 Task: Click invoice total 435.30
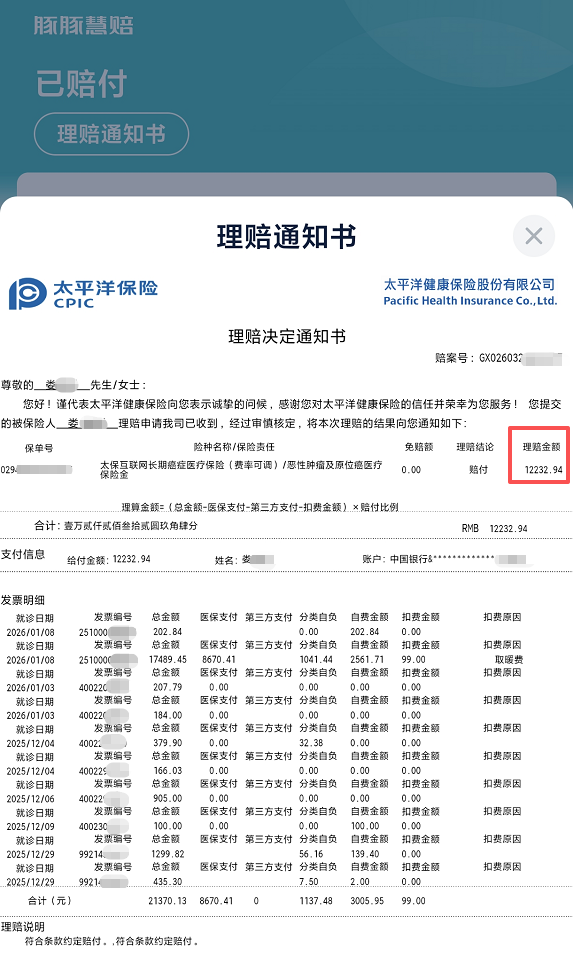[167, 881]
